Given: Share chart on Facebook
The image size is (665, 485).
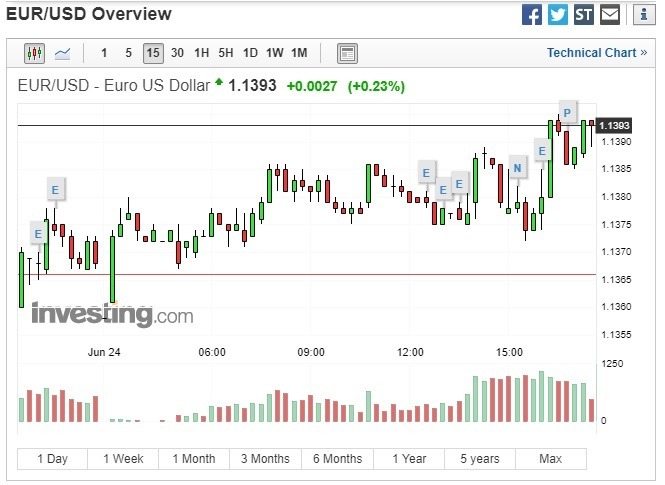Looking at the screenshot, I should [x=532, y=15].
